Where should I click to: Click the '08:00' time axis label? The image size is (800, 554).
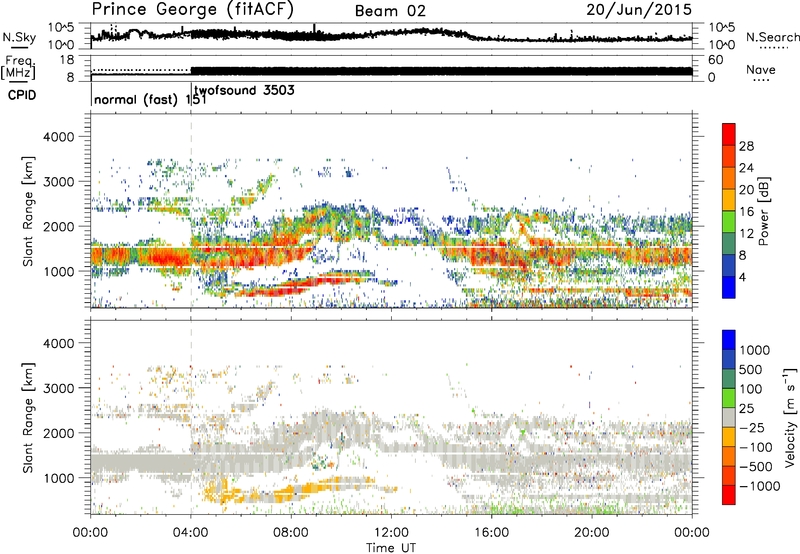click(291, 533)
